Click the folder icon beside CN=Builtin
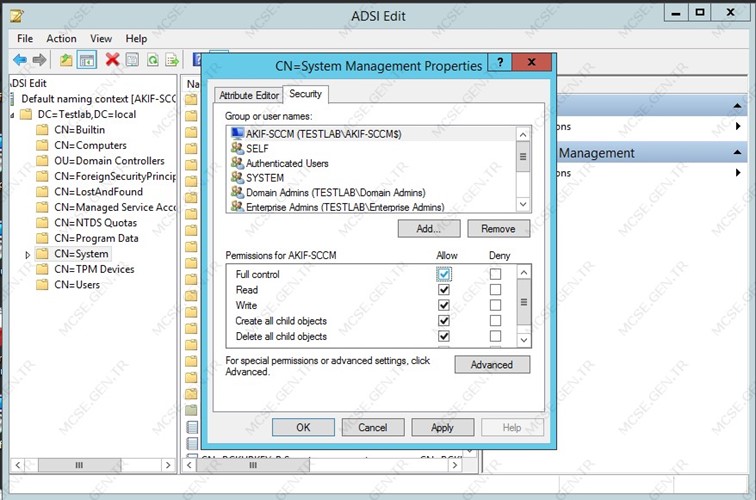This screenshot has width=756, height=500. pos(42,130)
